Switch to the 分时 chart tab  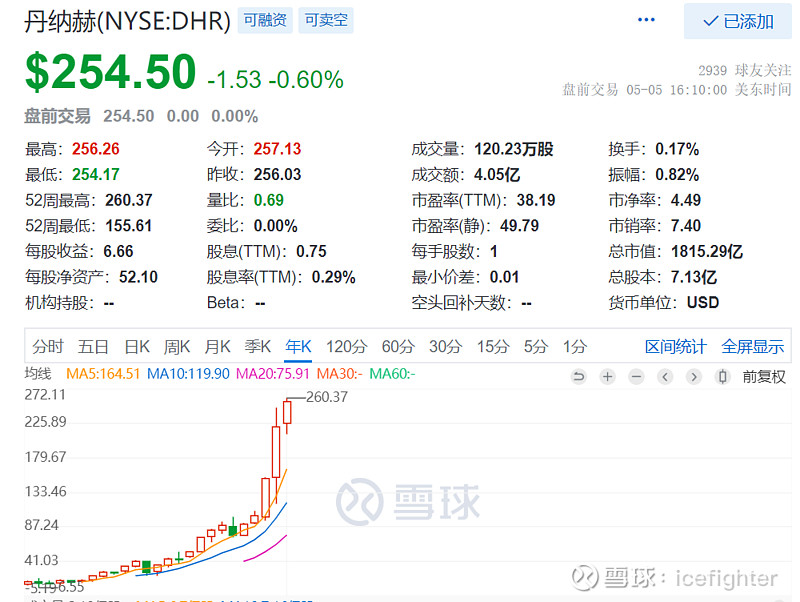(x=48, y=346)
